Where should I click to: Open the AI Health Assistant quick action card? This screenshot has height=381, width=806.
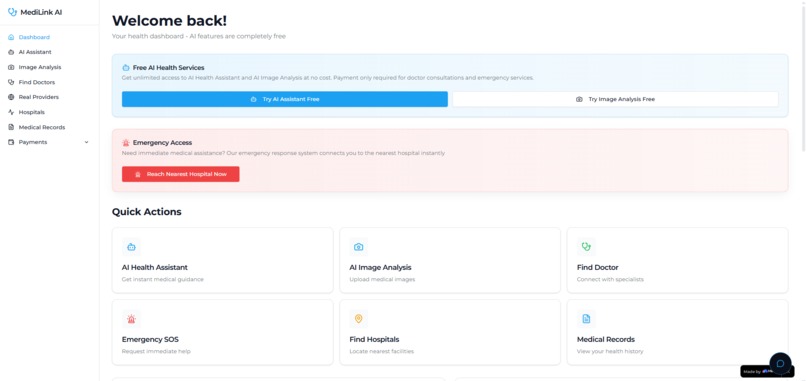pyautogui.click(x=223, y=260)
